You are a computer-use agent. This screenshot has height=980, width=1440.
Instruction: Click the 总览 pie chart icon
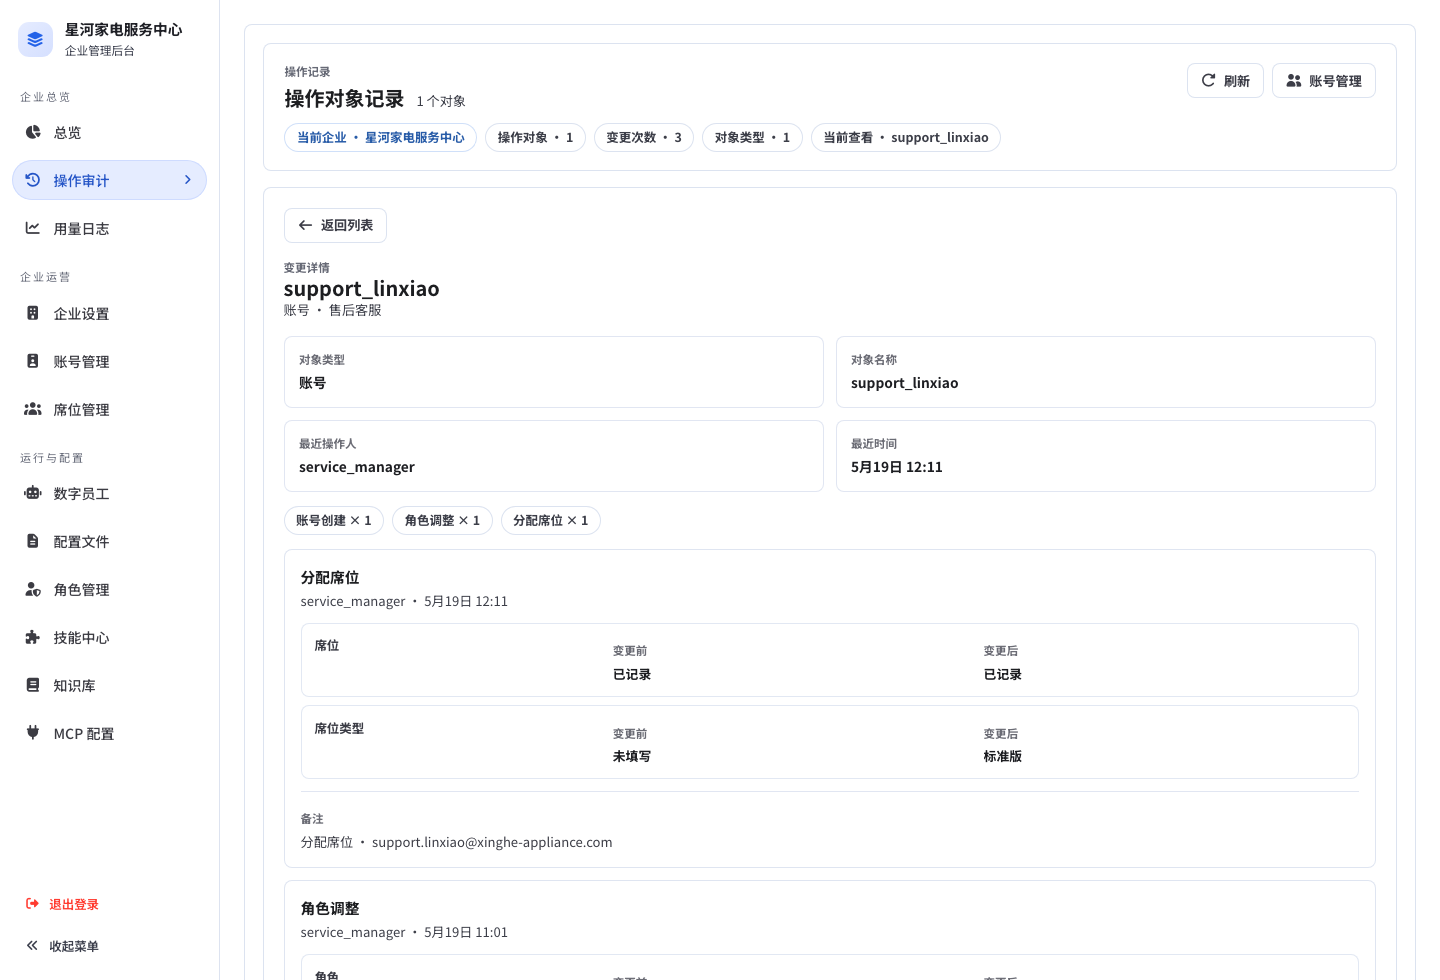point(33,132)
